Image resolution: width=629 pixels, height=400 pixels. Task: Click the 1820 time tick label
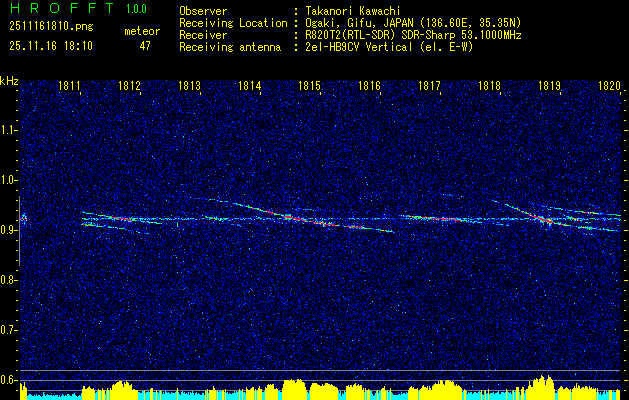(609, 85)
